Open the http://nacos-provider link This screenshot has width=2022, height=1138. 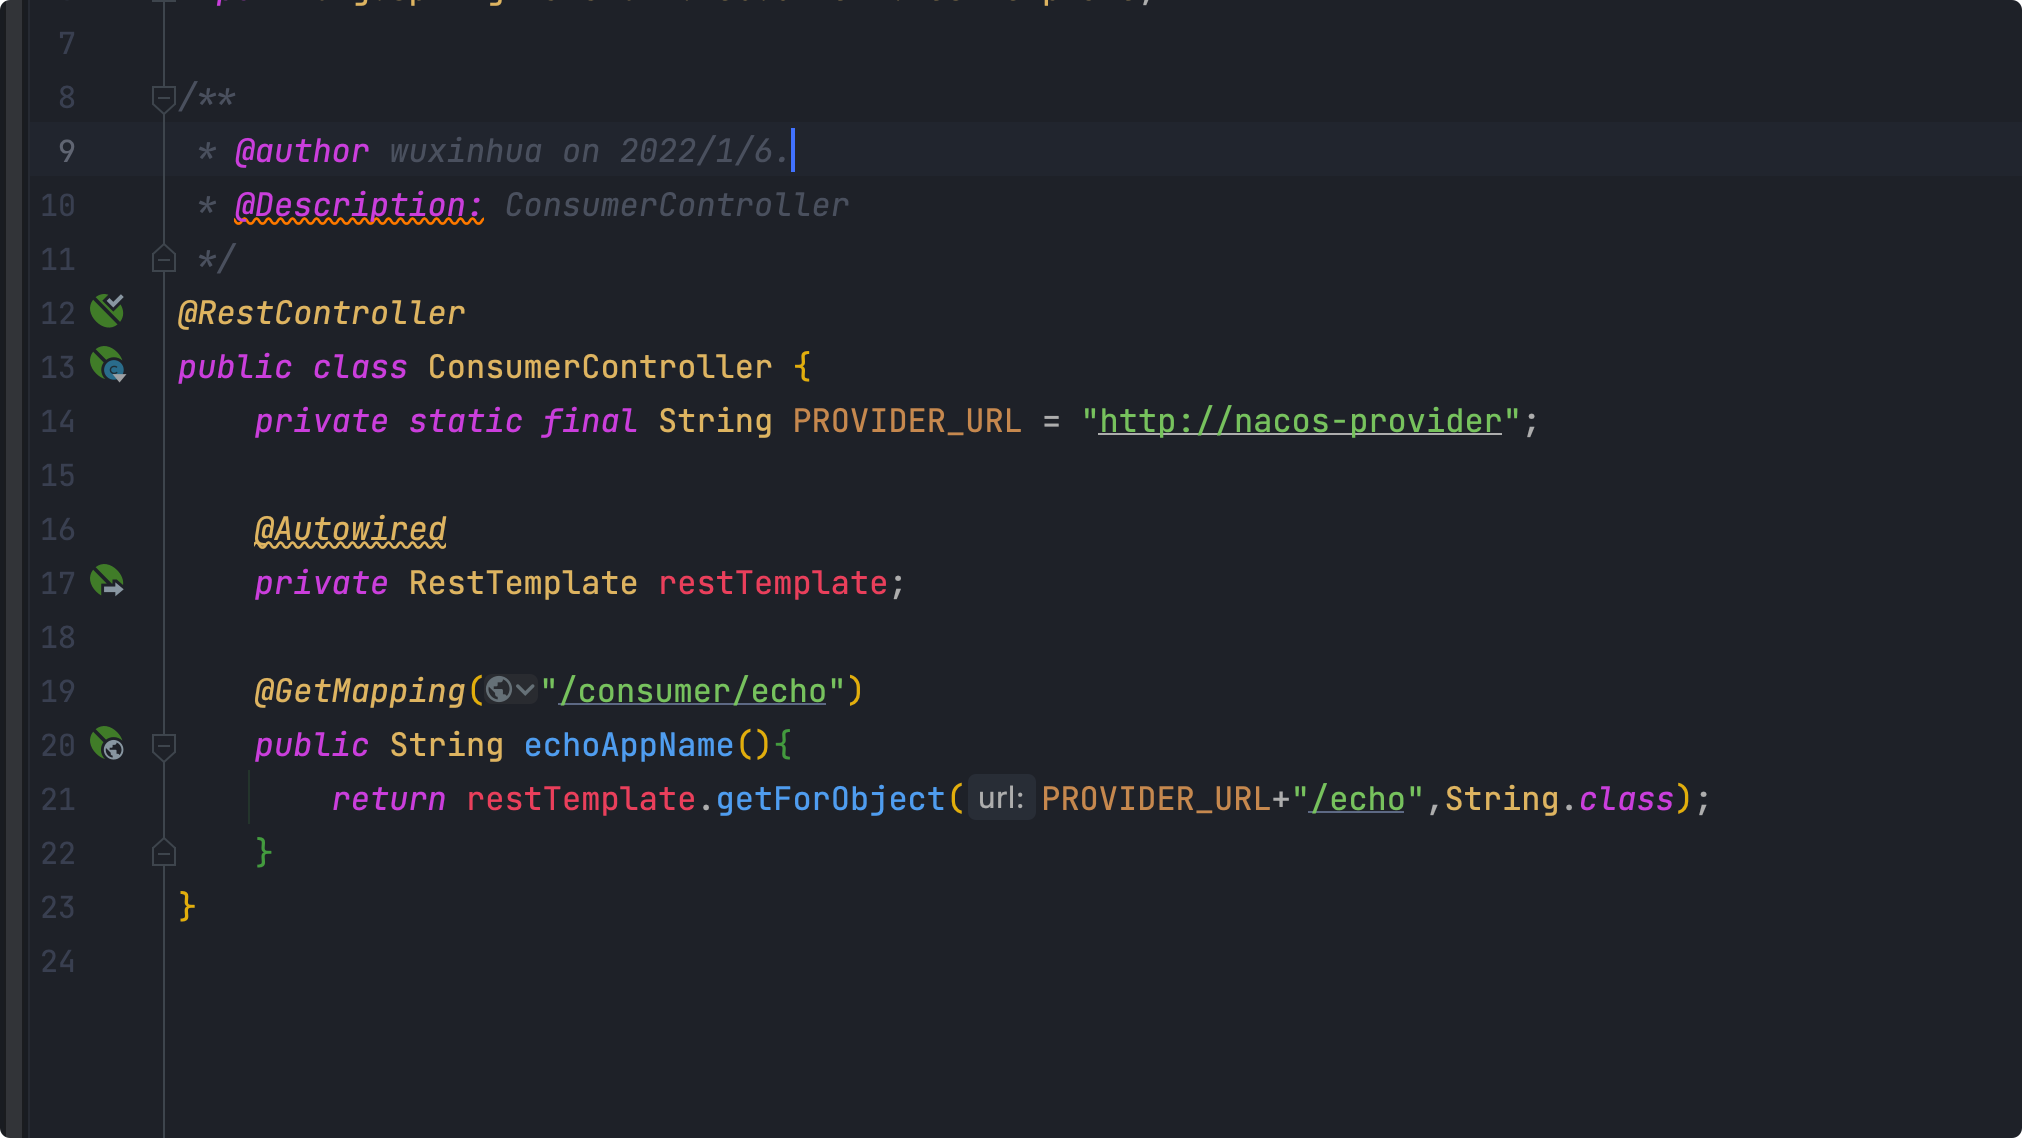click(x=1300, y=421)
